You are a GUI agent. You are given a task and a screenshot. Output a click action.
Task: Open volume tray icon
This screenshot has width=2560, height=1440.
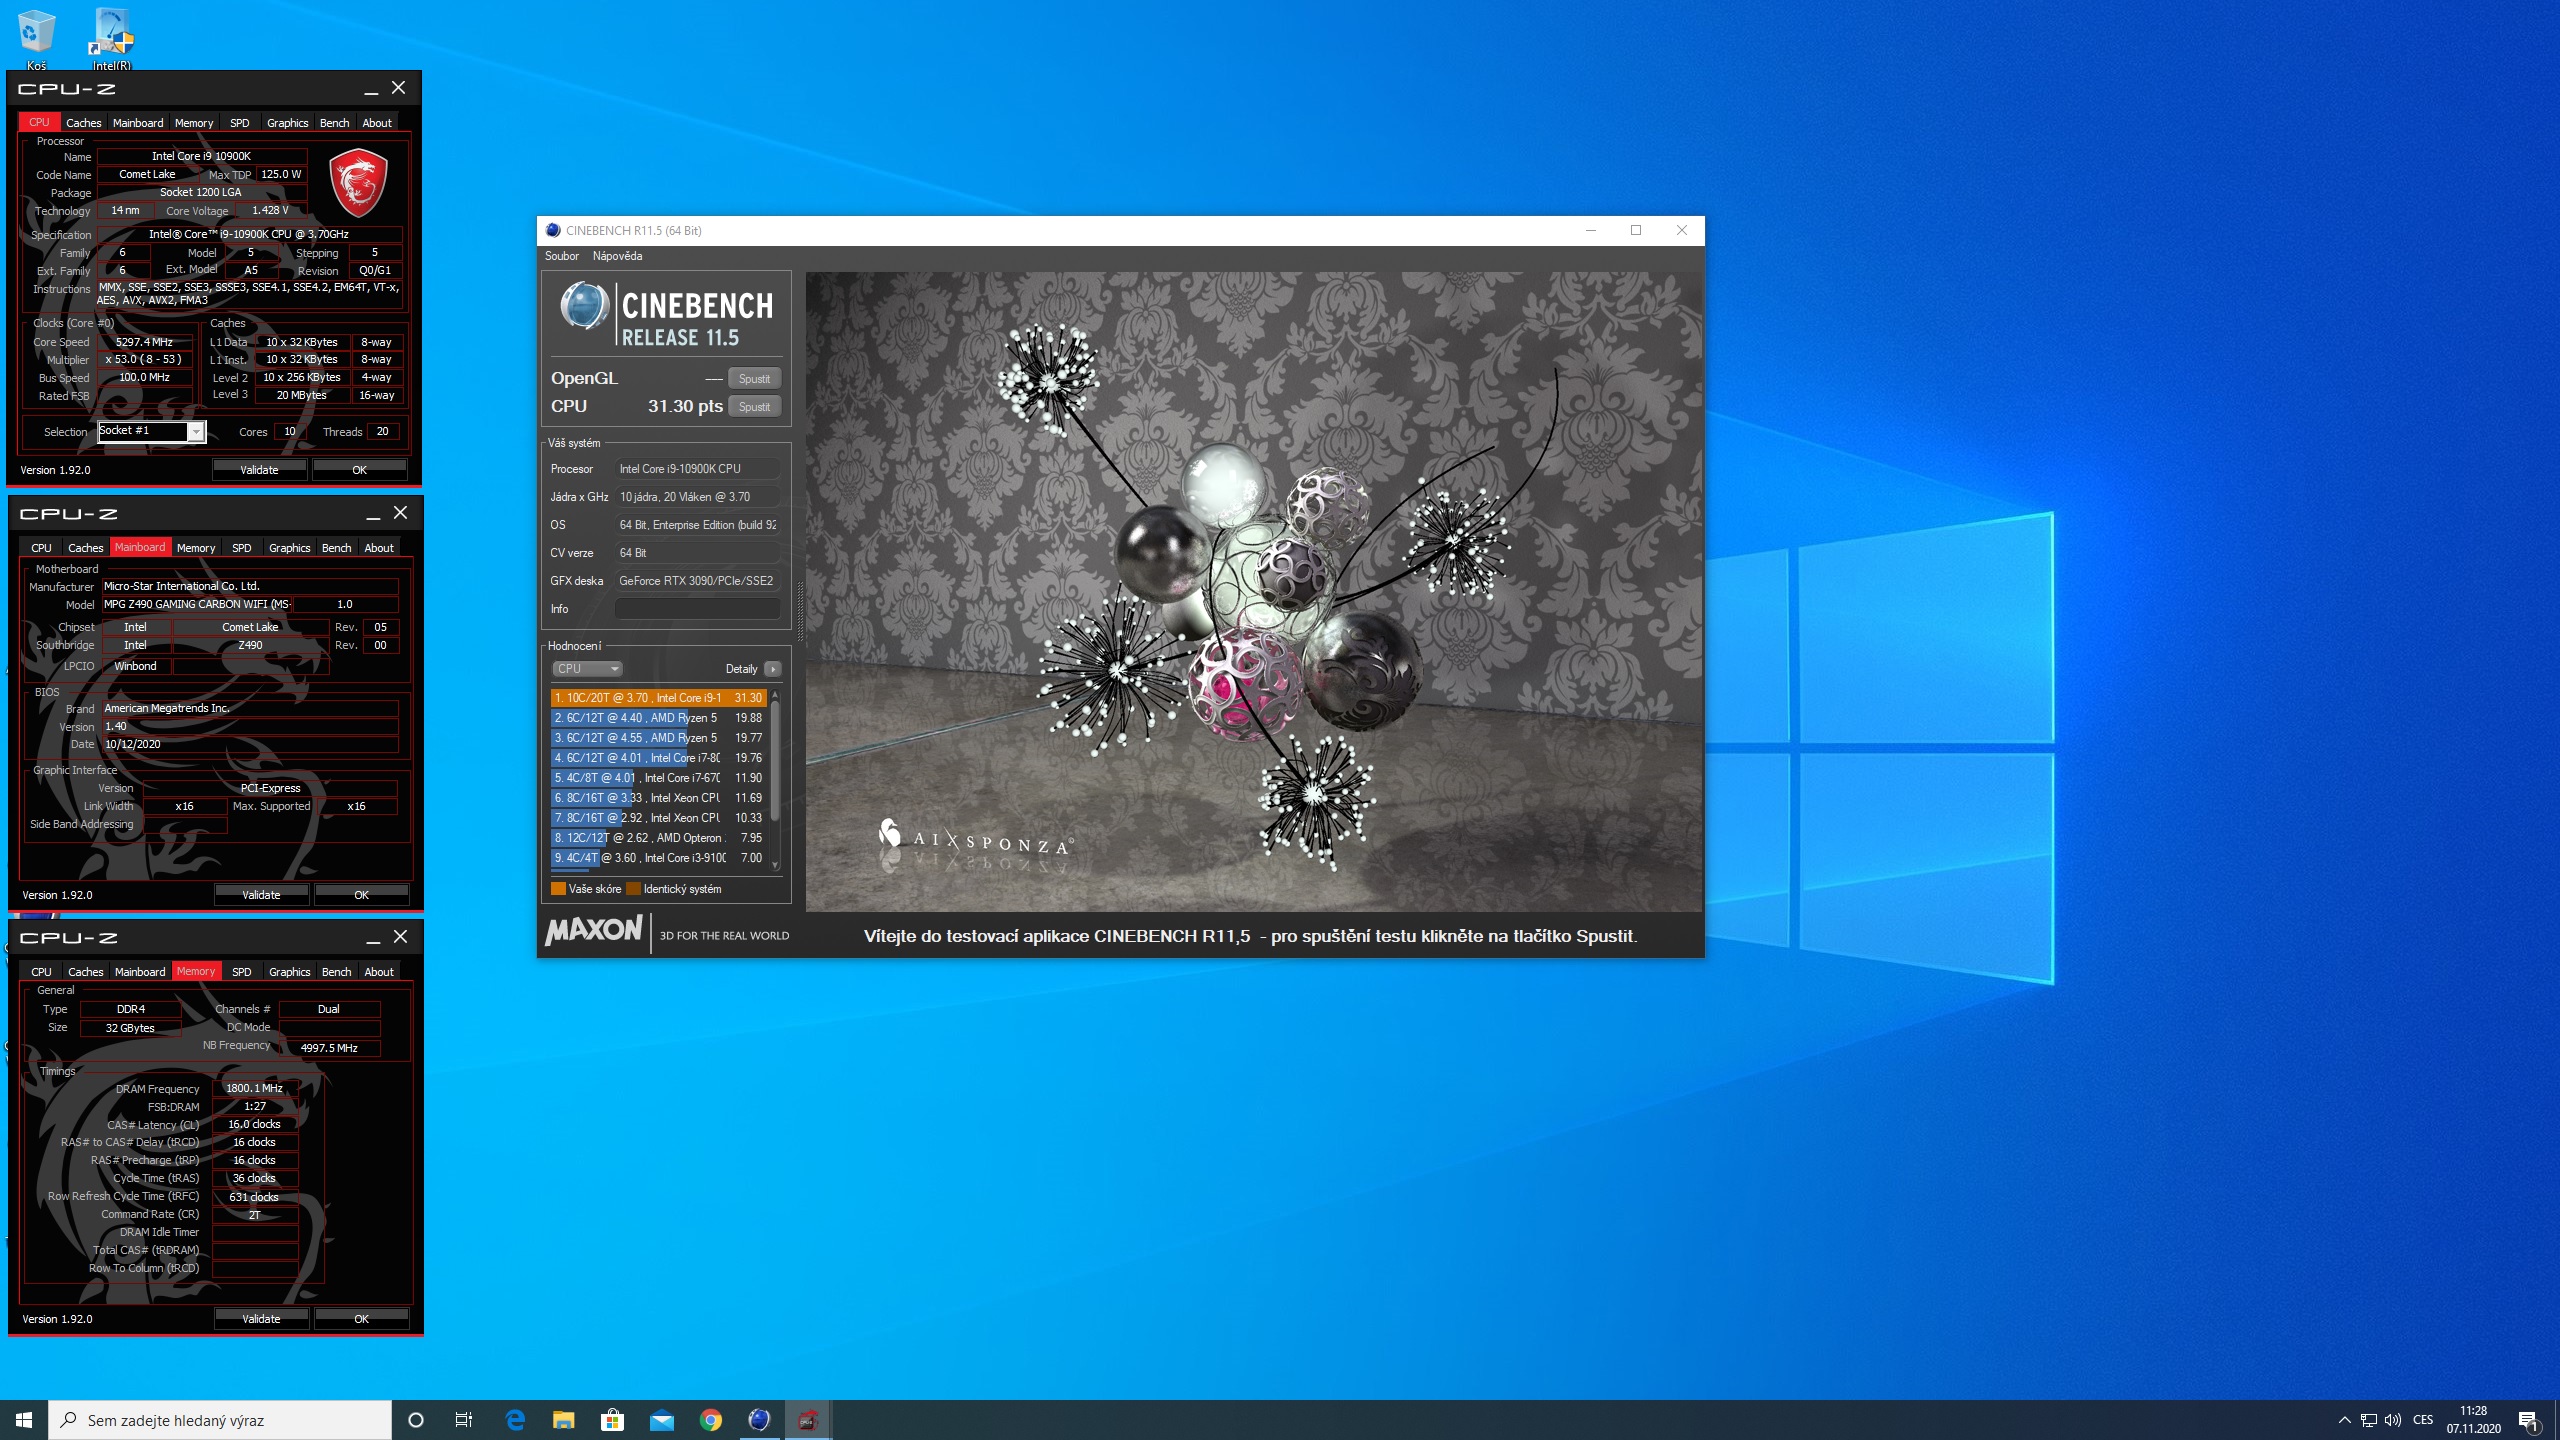click(x=2393, y=1420)
